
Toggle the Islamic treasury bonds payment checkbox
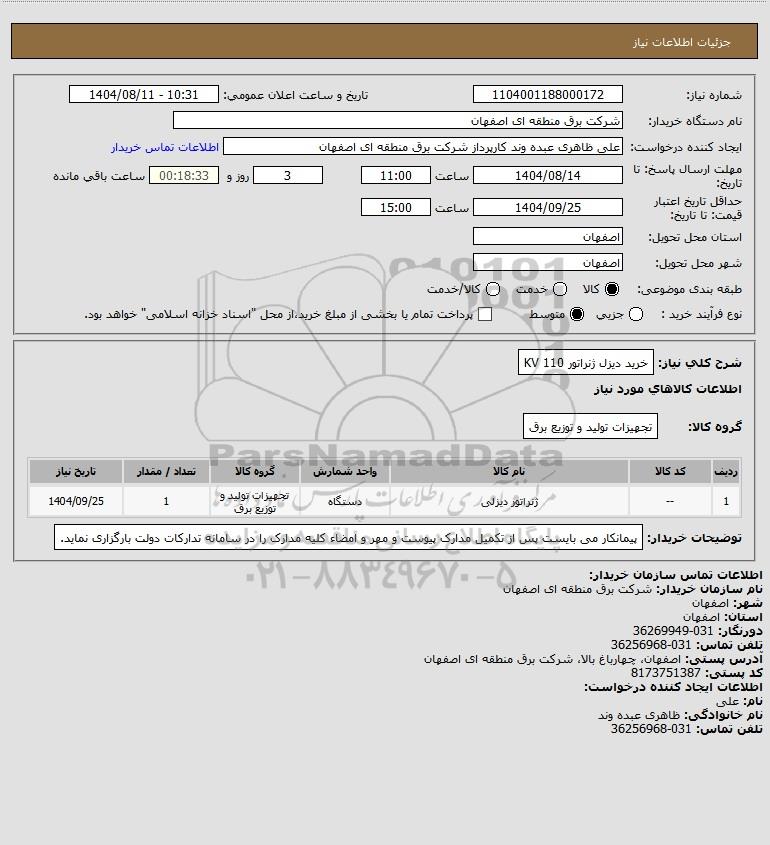pyautogui.click(x=485, y=314)
